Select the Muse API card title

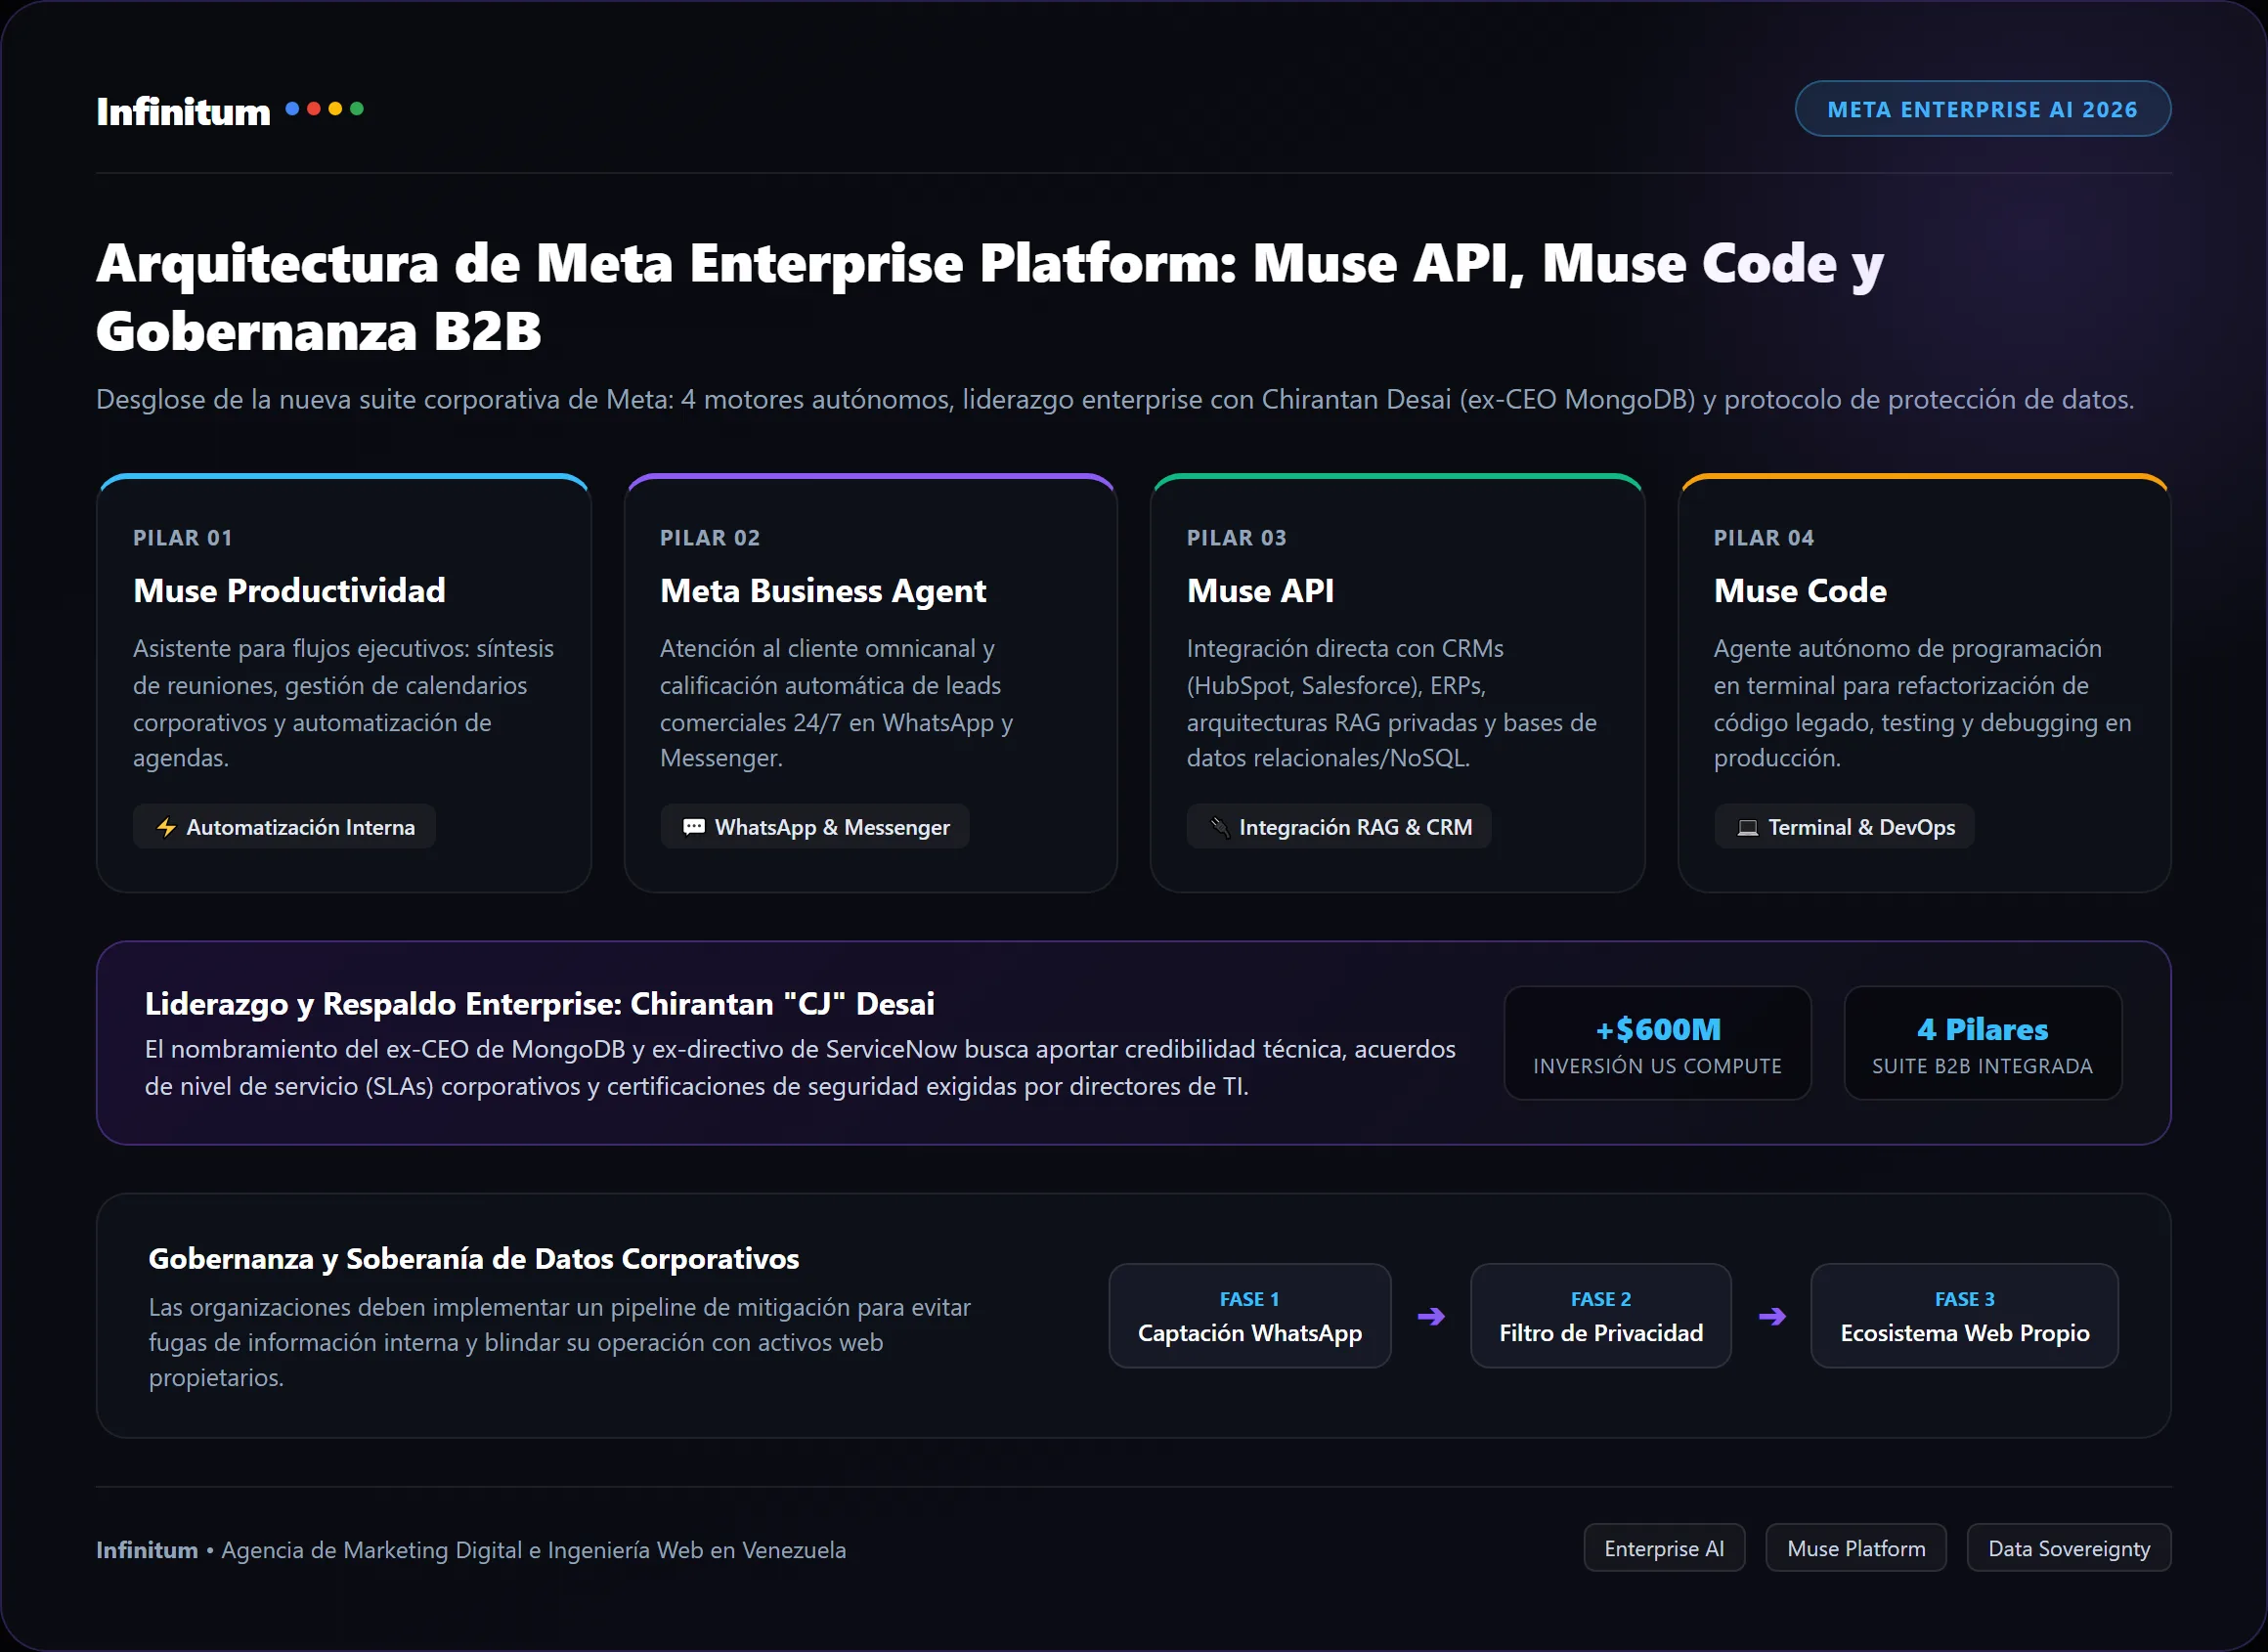1260,591
